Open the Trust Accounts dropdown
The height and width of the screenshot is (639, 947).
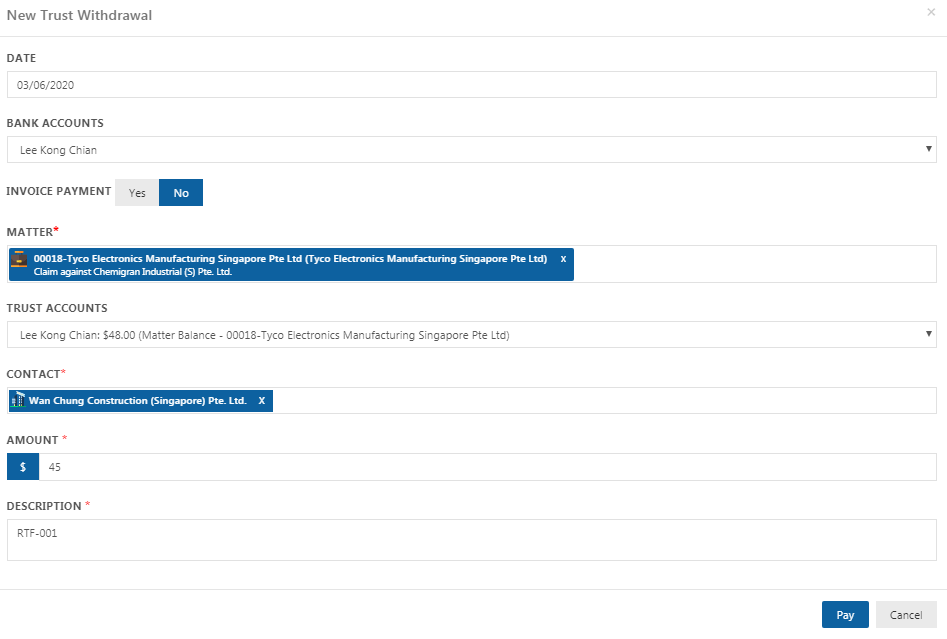[472, 335]
